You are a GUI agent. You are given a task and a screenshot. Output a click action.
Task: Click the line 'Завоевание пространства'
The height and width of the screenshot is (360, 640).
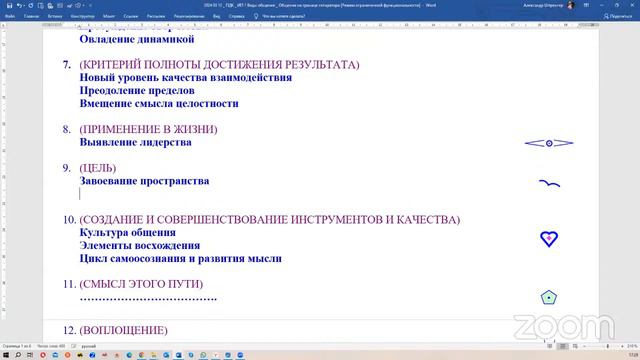[144, 181]
